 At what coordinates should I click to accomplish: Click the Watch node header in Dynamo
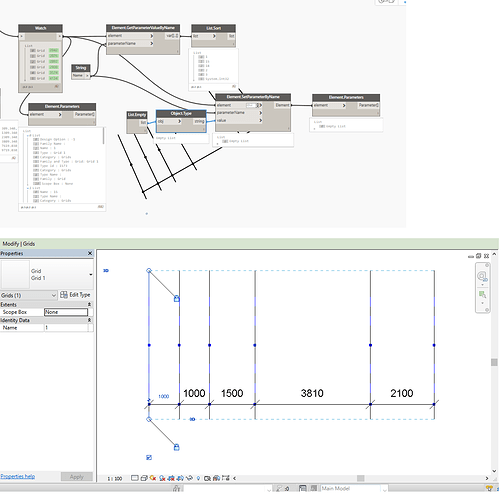click(40, 28)
